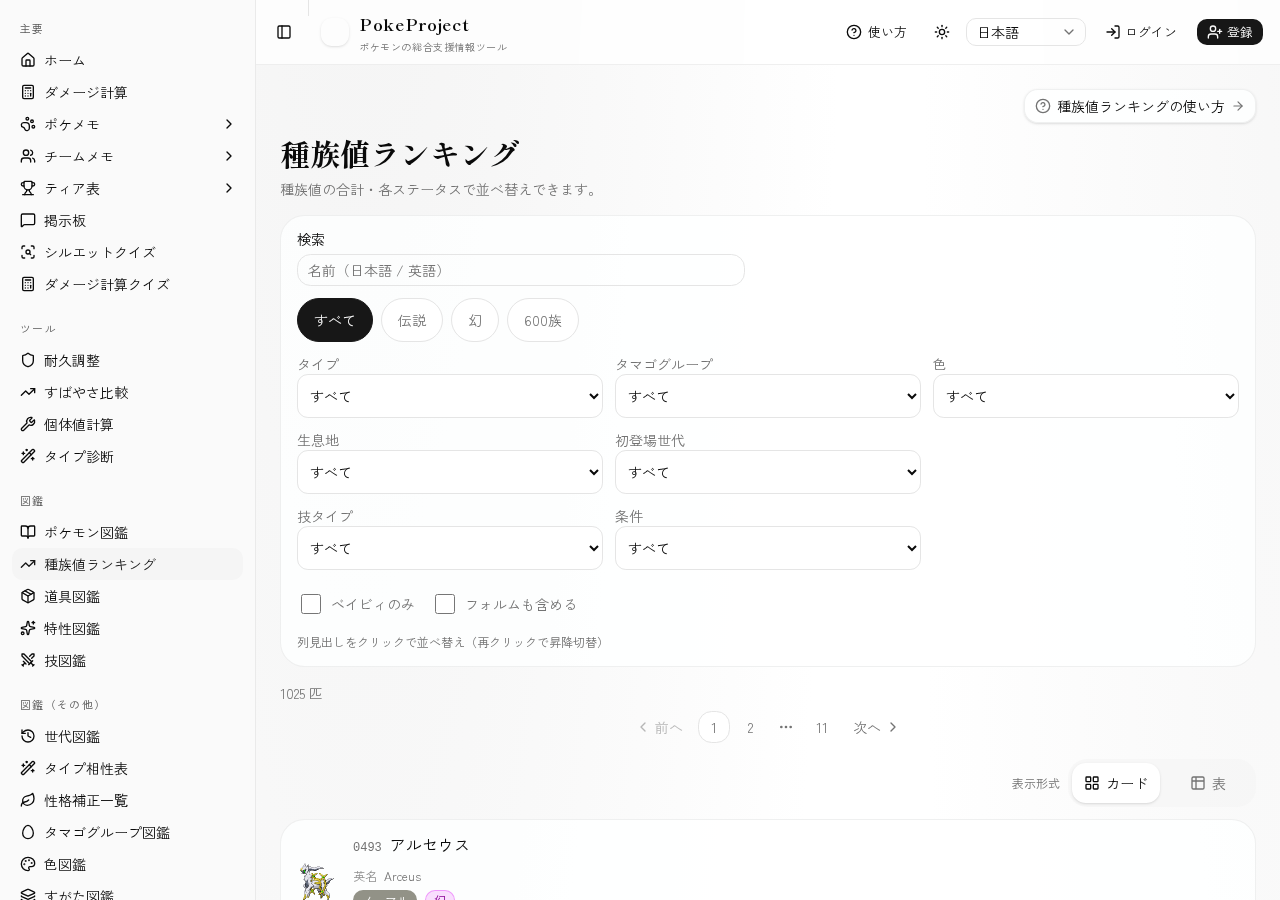Switch display format to 表

click(1208, 783)
